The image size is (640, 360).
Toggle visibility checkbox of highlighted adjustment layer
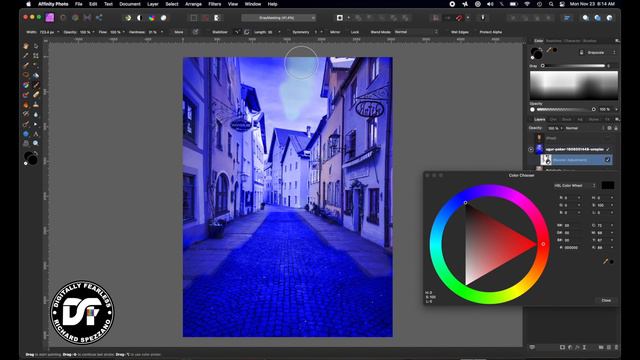pyautogui.click(x=608, y=160)
